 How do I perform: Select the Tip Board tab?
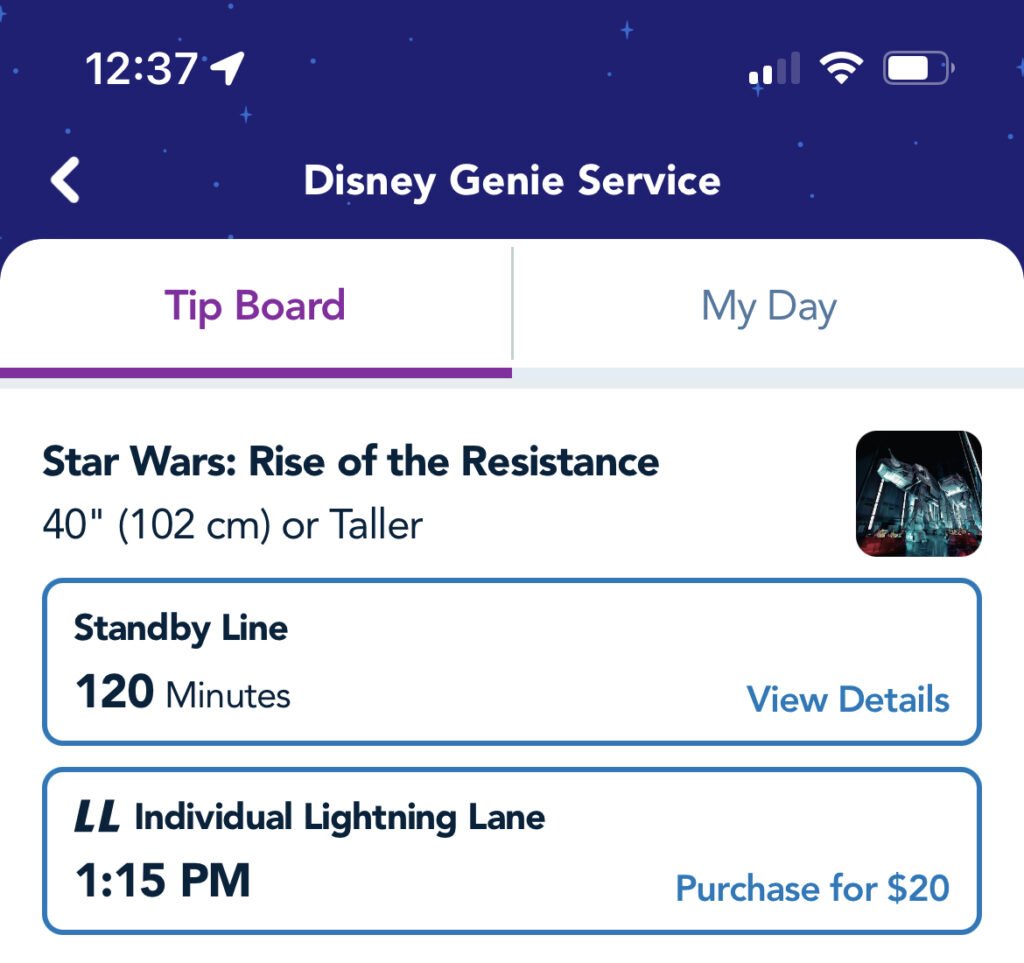coord(256,306)
